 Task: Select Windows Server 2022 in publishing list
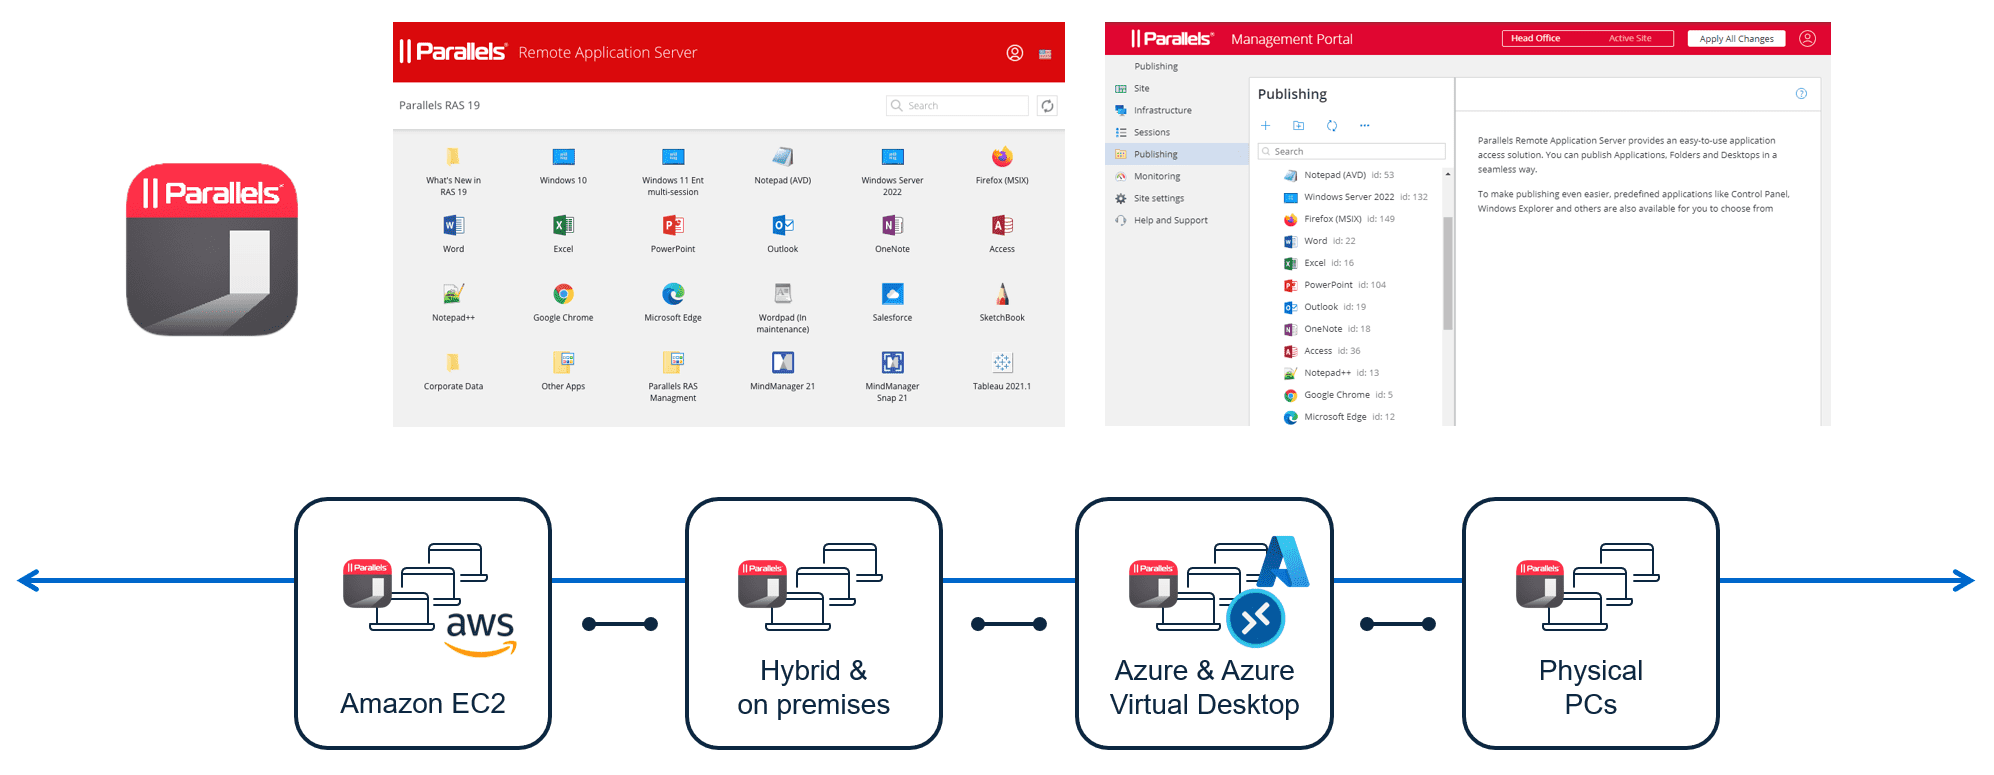click(1348, 197)
